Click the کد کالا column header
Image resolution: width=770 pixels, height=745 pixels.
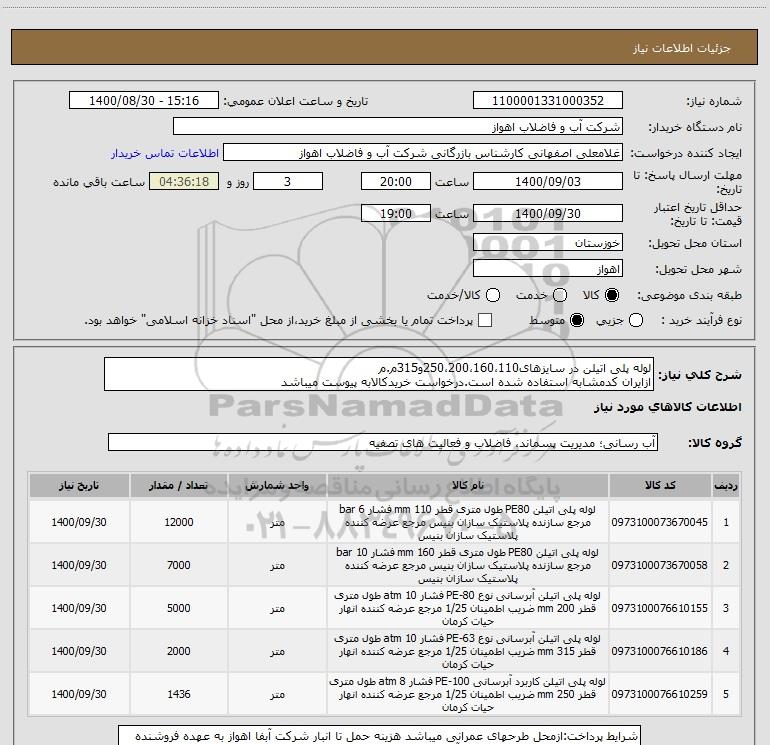[x=660, y=485]
